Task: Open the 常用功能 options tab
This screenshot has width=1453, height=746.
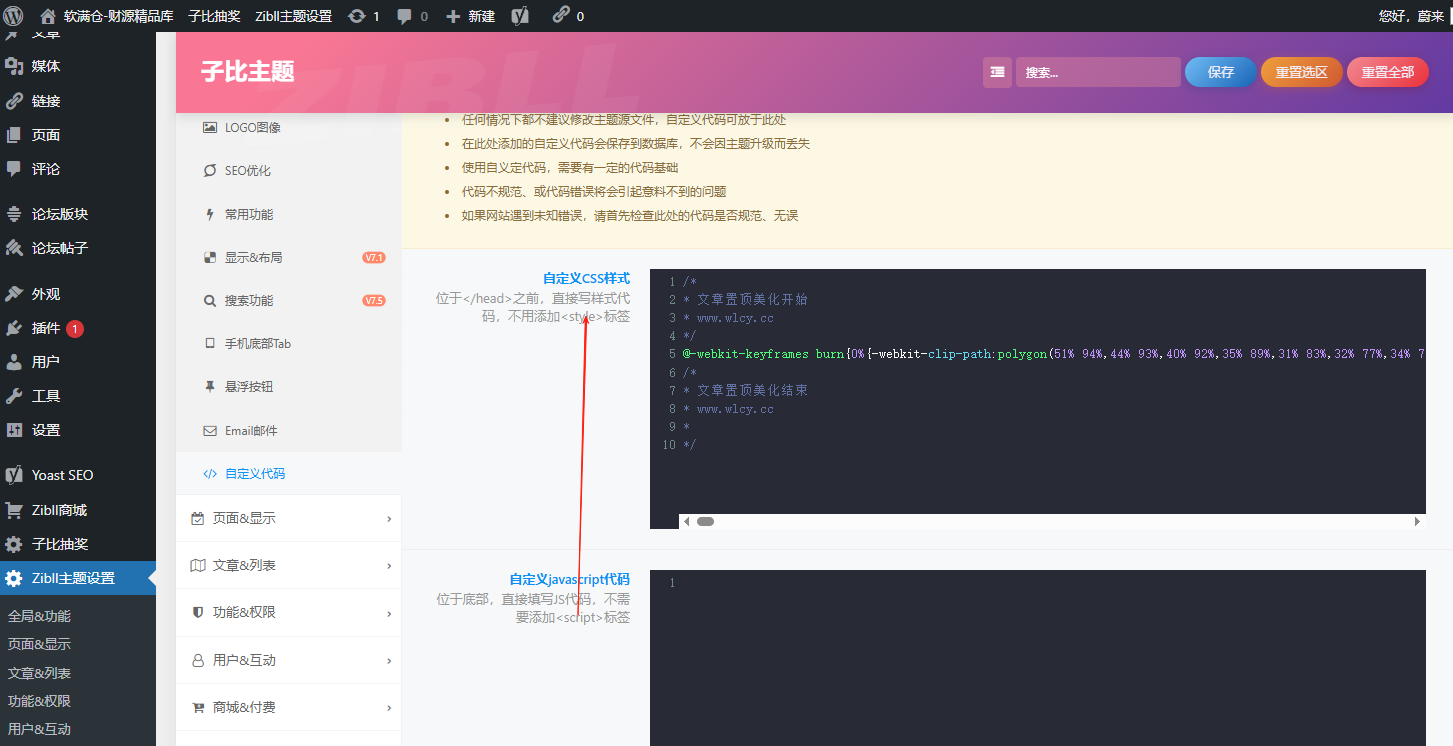Action: [x=289, y=214]
